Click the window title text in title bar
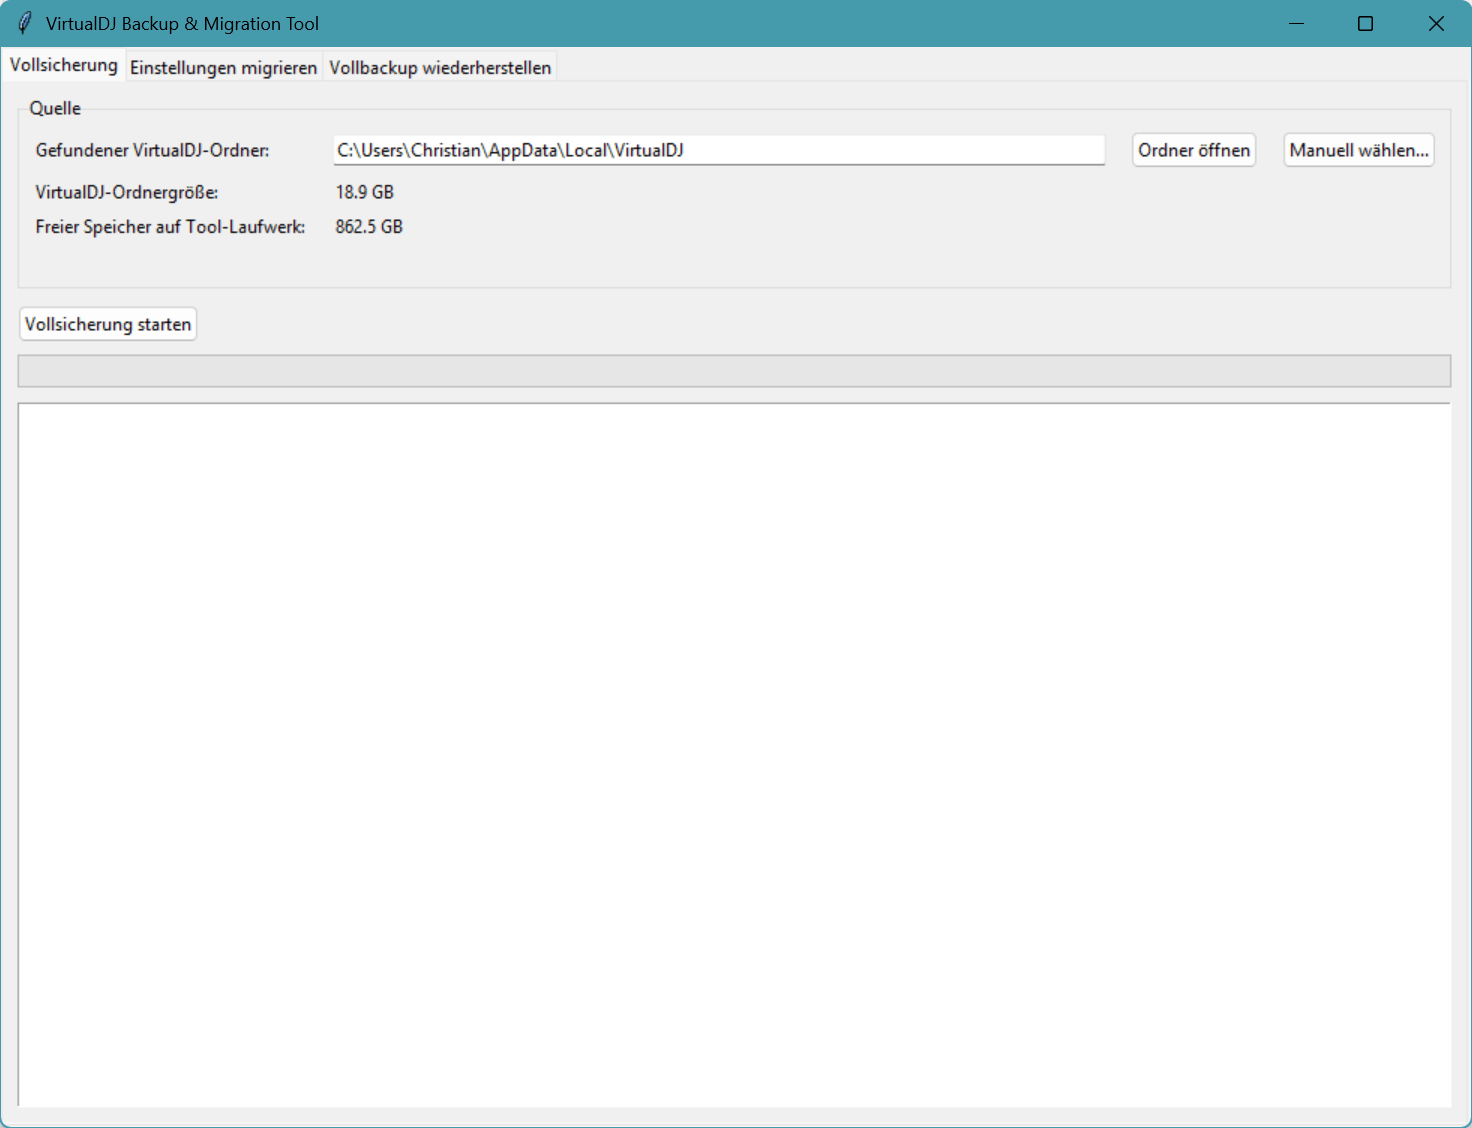 click(182, 23)
